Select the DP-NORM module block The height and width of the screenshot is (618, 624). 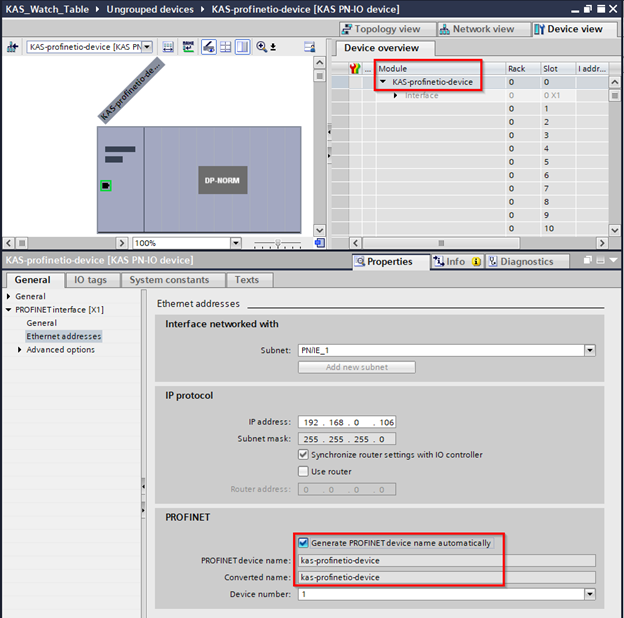point(222,180)
